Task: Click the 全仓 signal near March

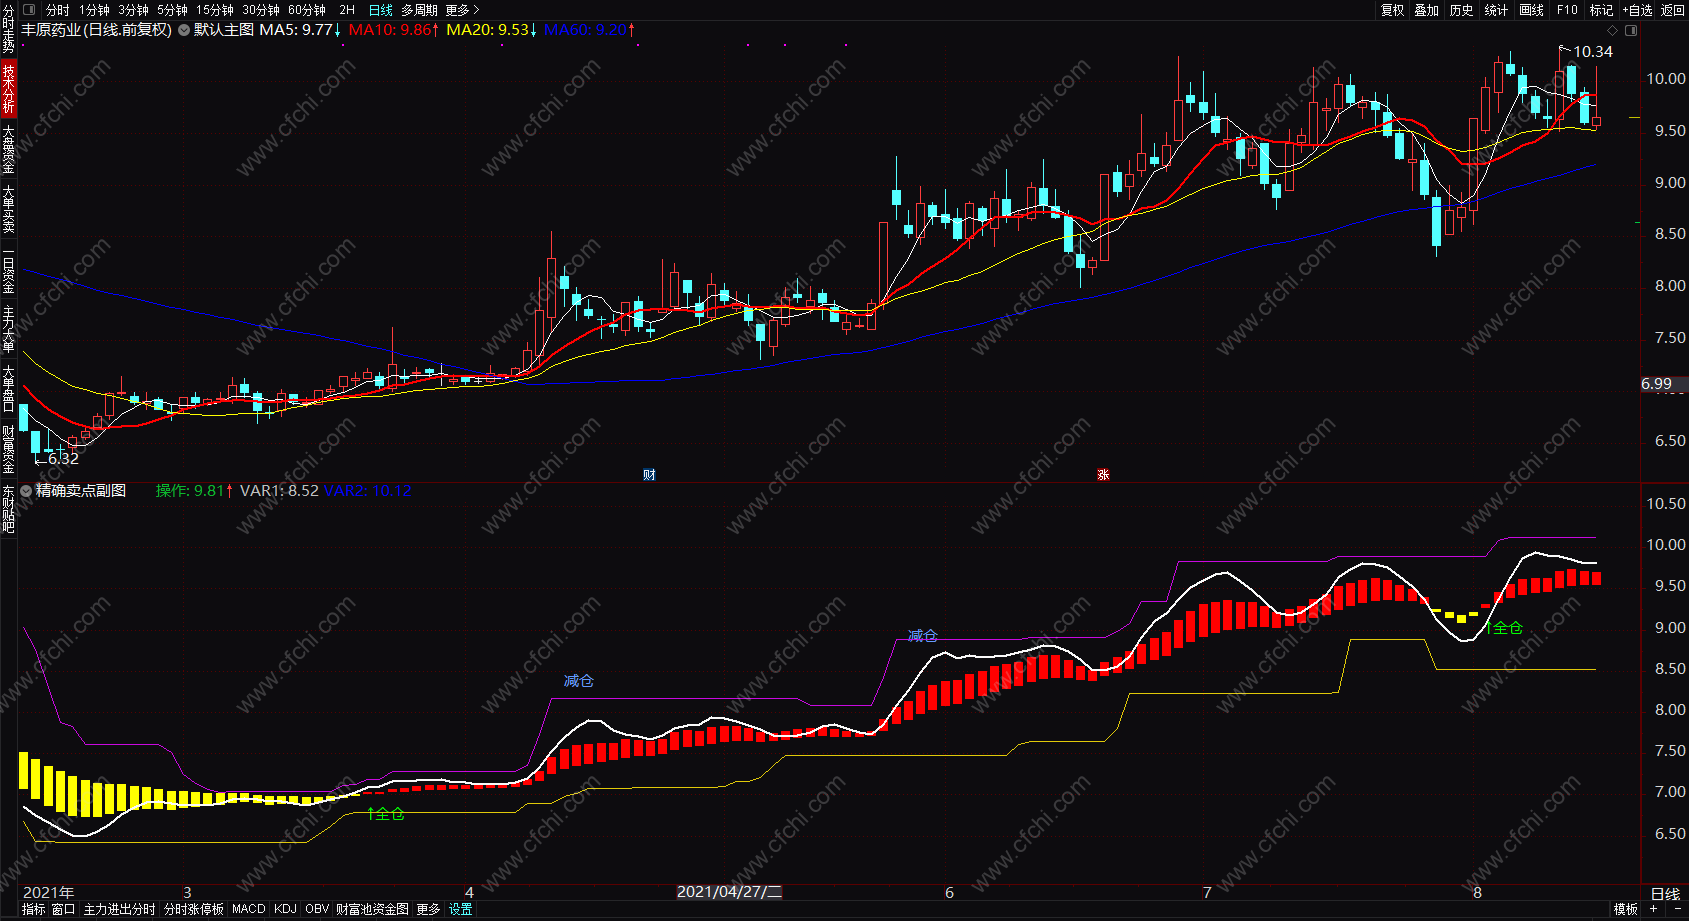Action: 386,814
